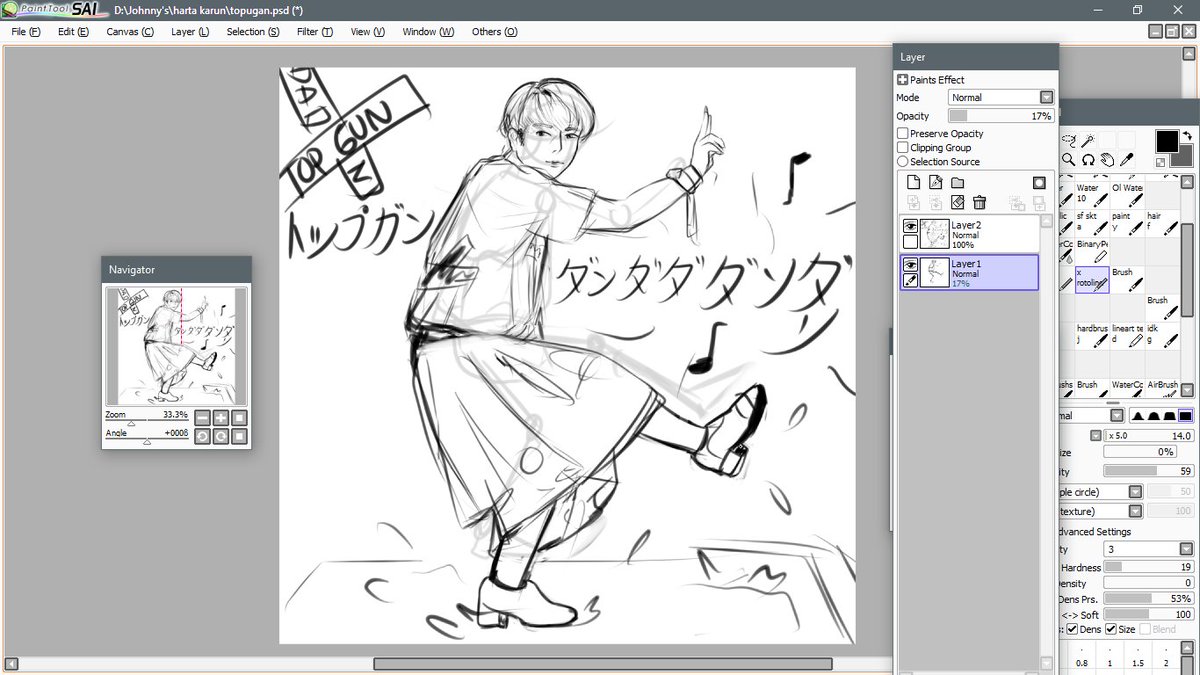Rotate view clockwise in Navigator
This screenshot has height=675, width=1200.
click(x=221, y=436)
